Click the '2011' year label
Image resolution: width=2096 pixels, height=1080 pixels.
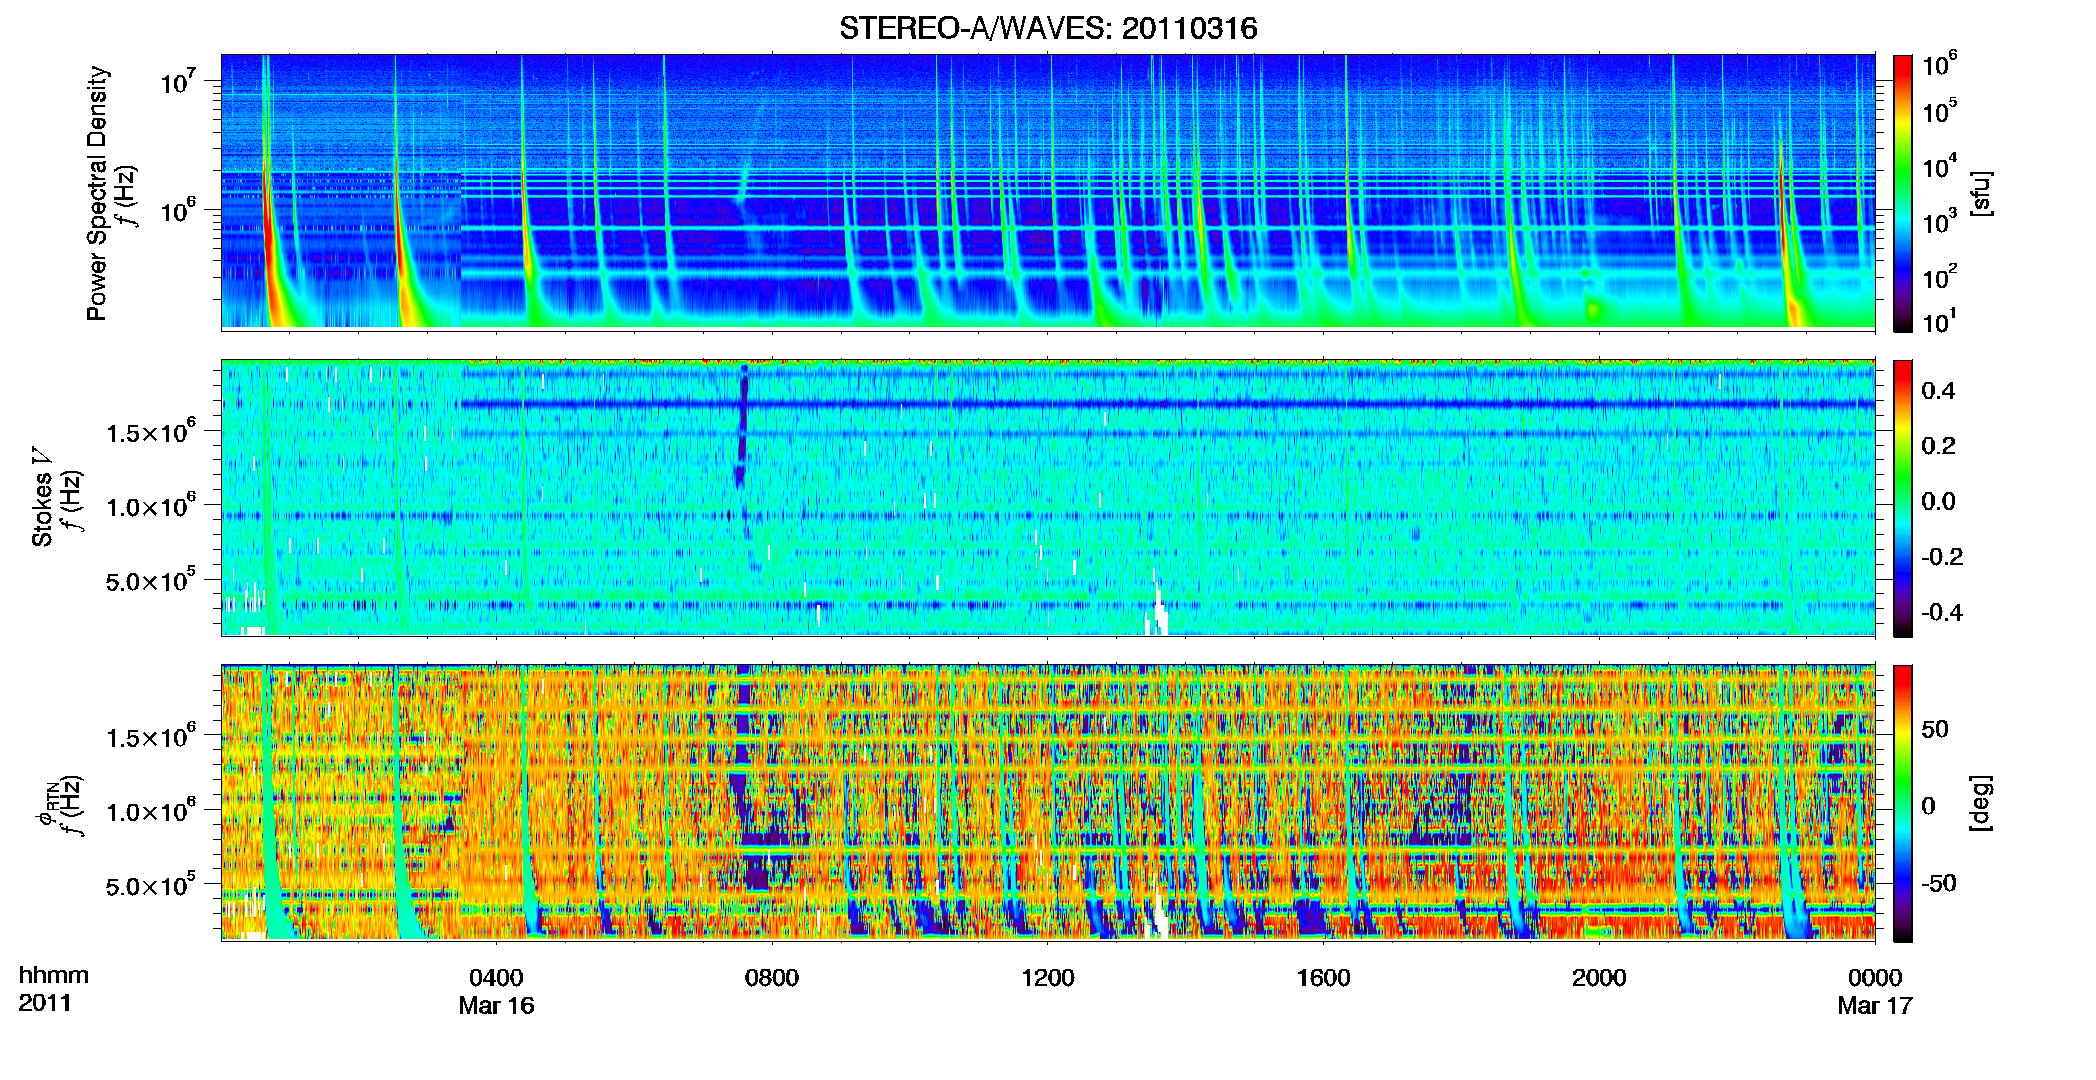coord(45,1003)
